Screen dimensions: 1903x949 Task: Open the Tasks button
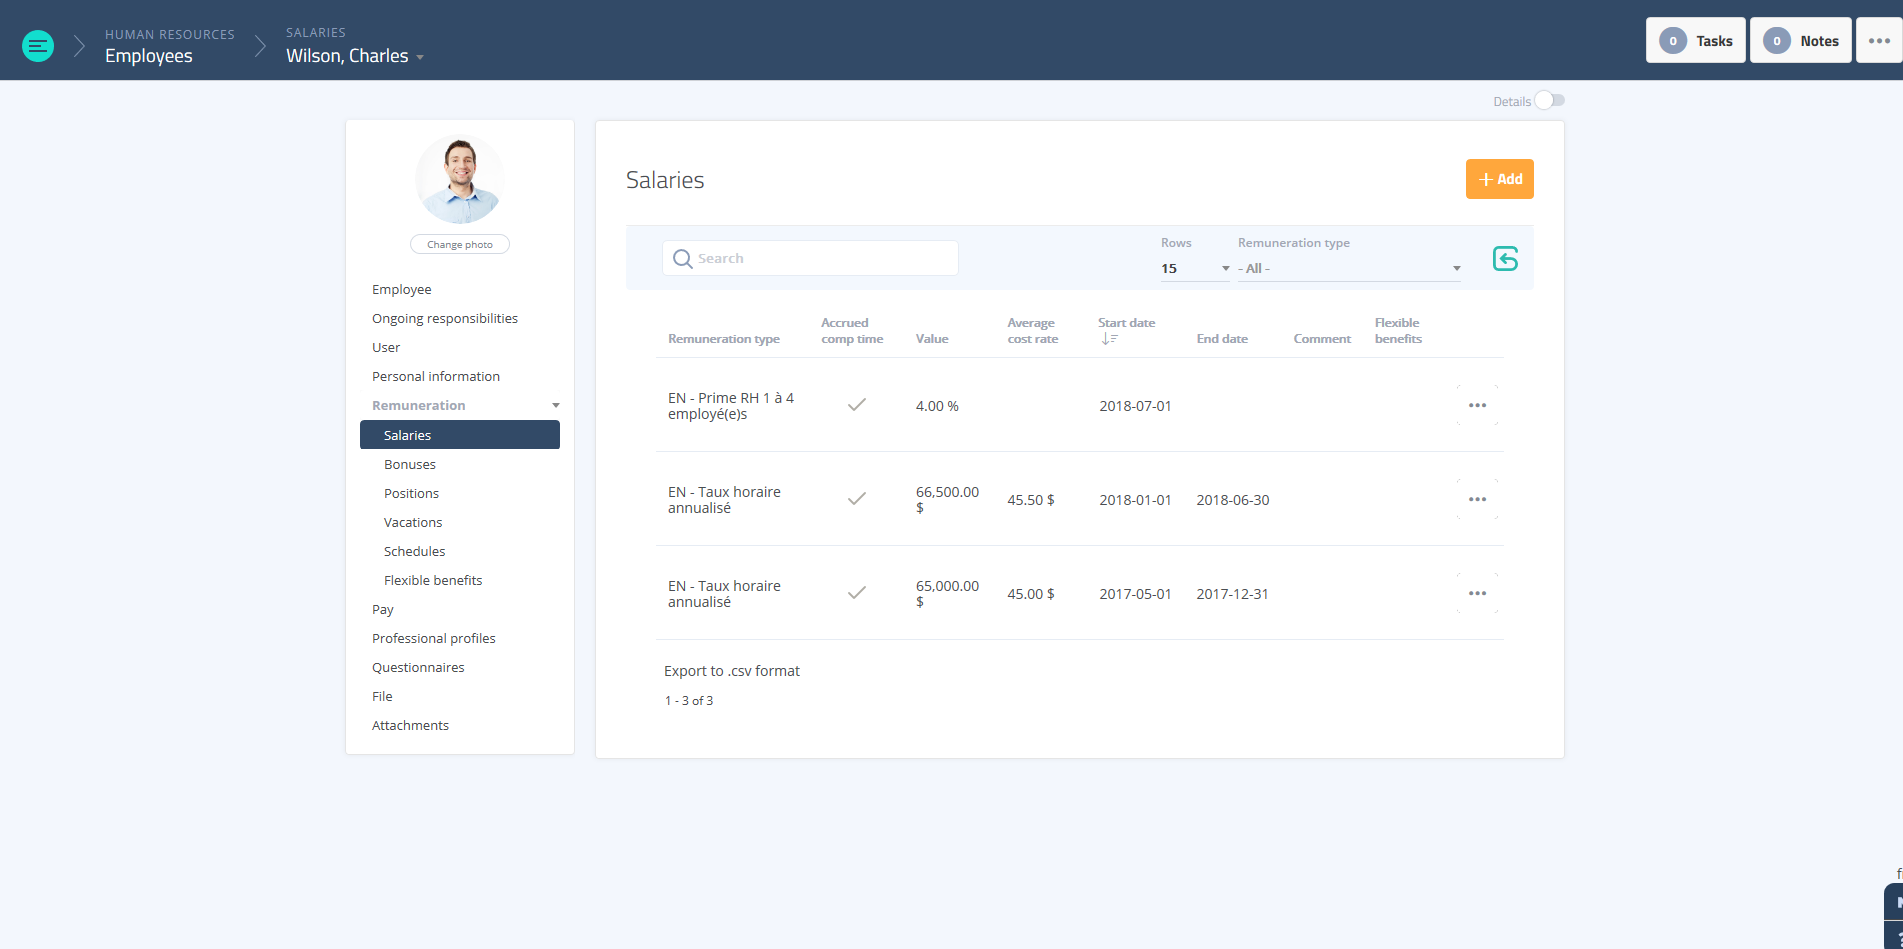click(x=1696, y=41)
